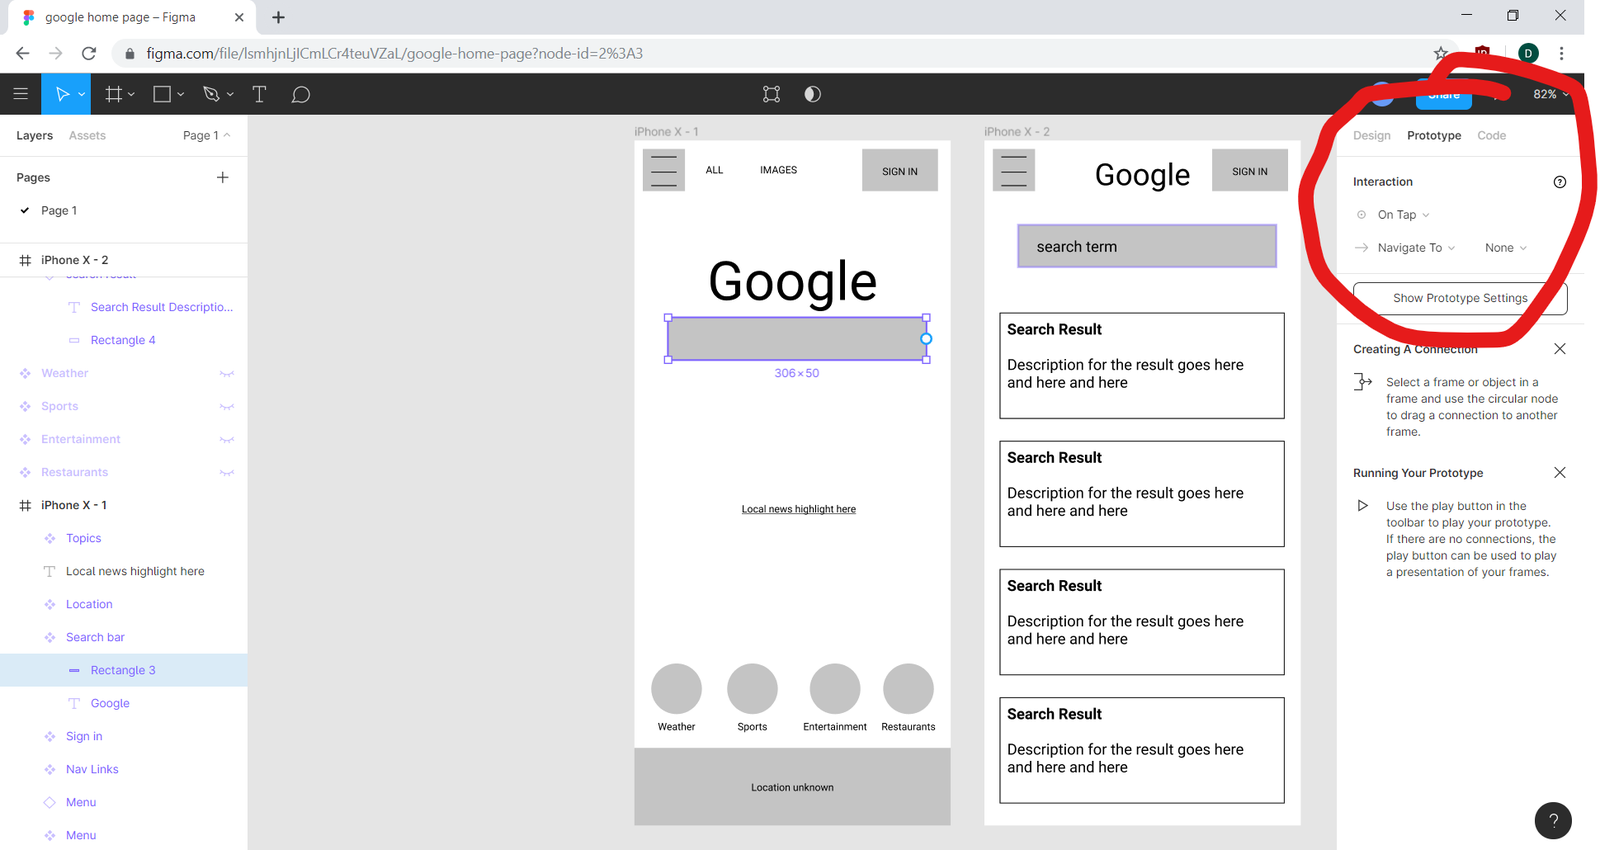The width and height of the screenshot is (1600, 850).
Task: Open the On Tap trigger dropdown
Action: coord(1403,215)
